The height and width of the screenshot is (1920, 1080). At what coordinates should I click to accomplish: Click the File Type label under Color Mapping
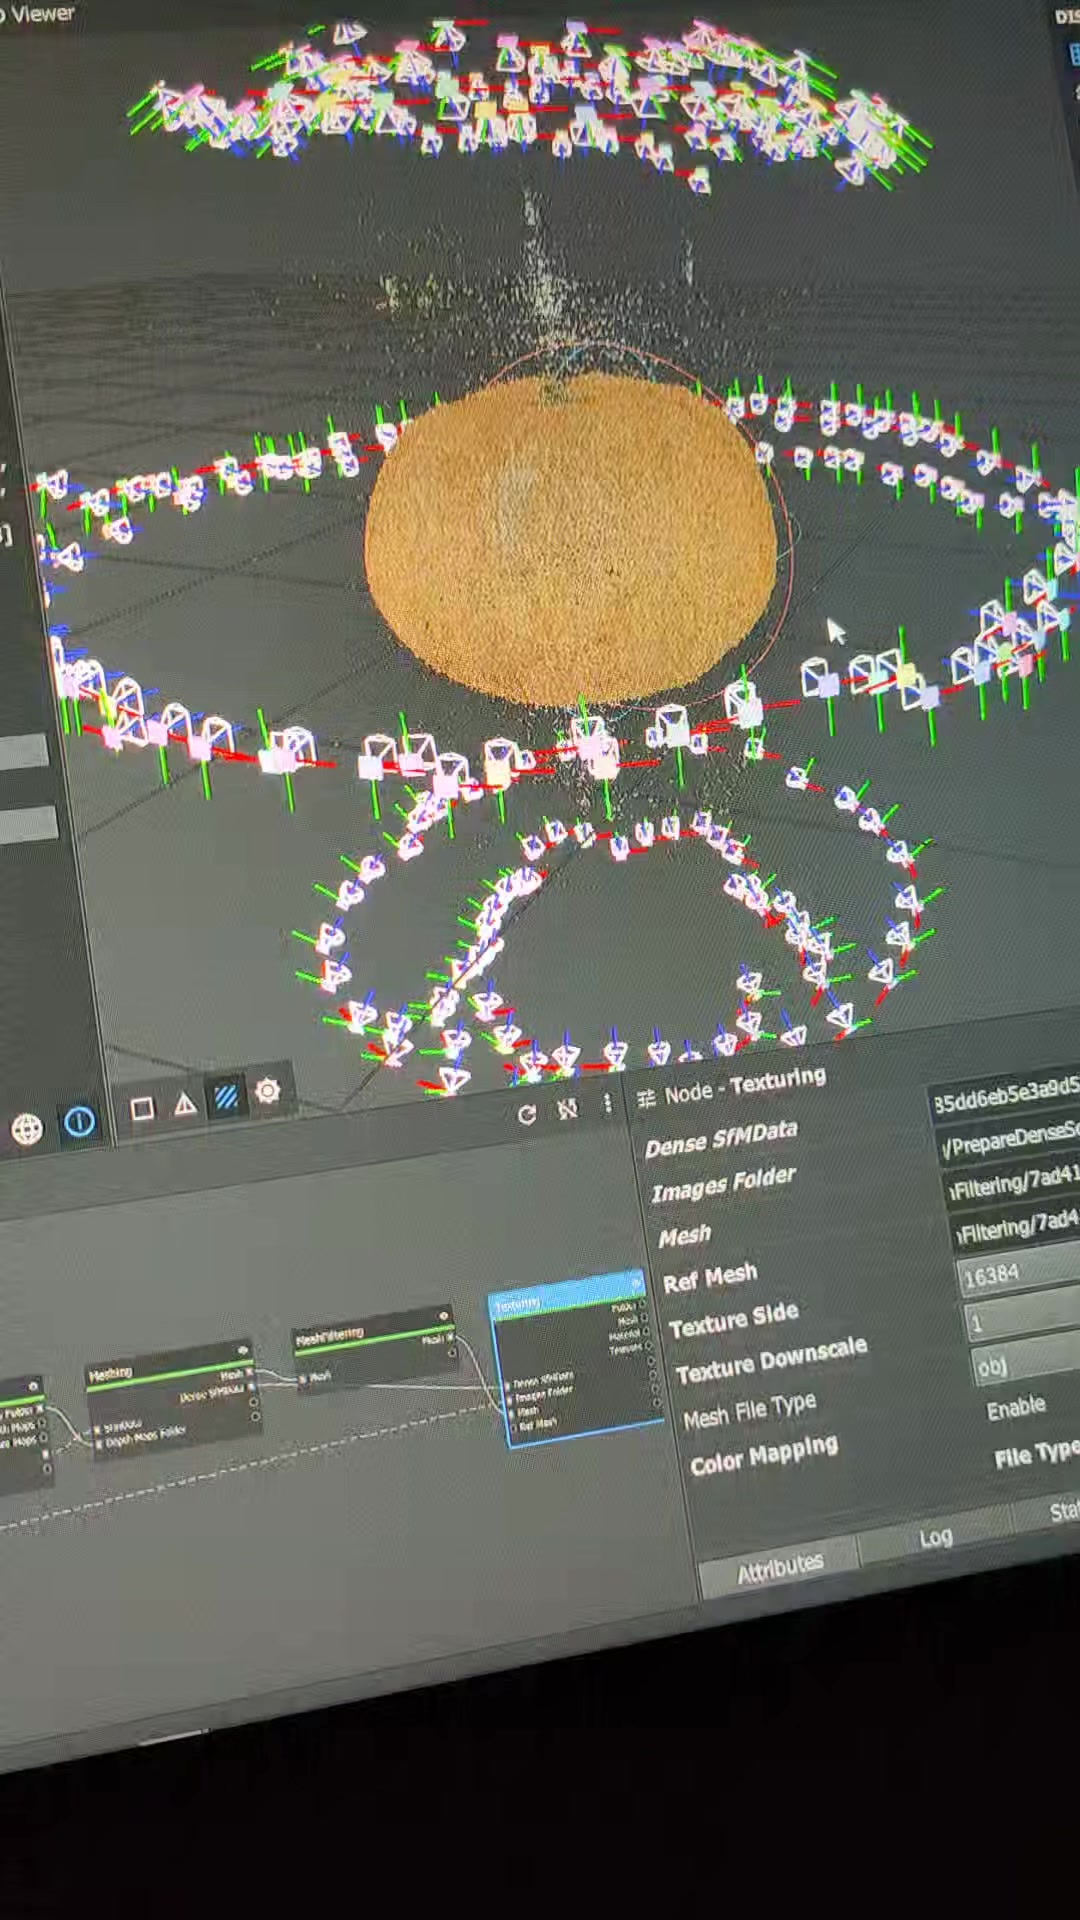click(x=1037, y=1453)
